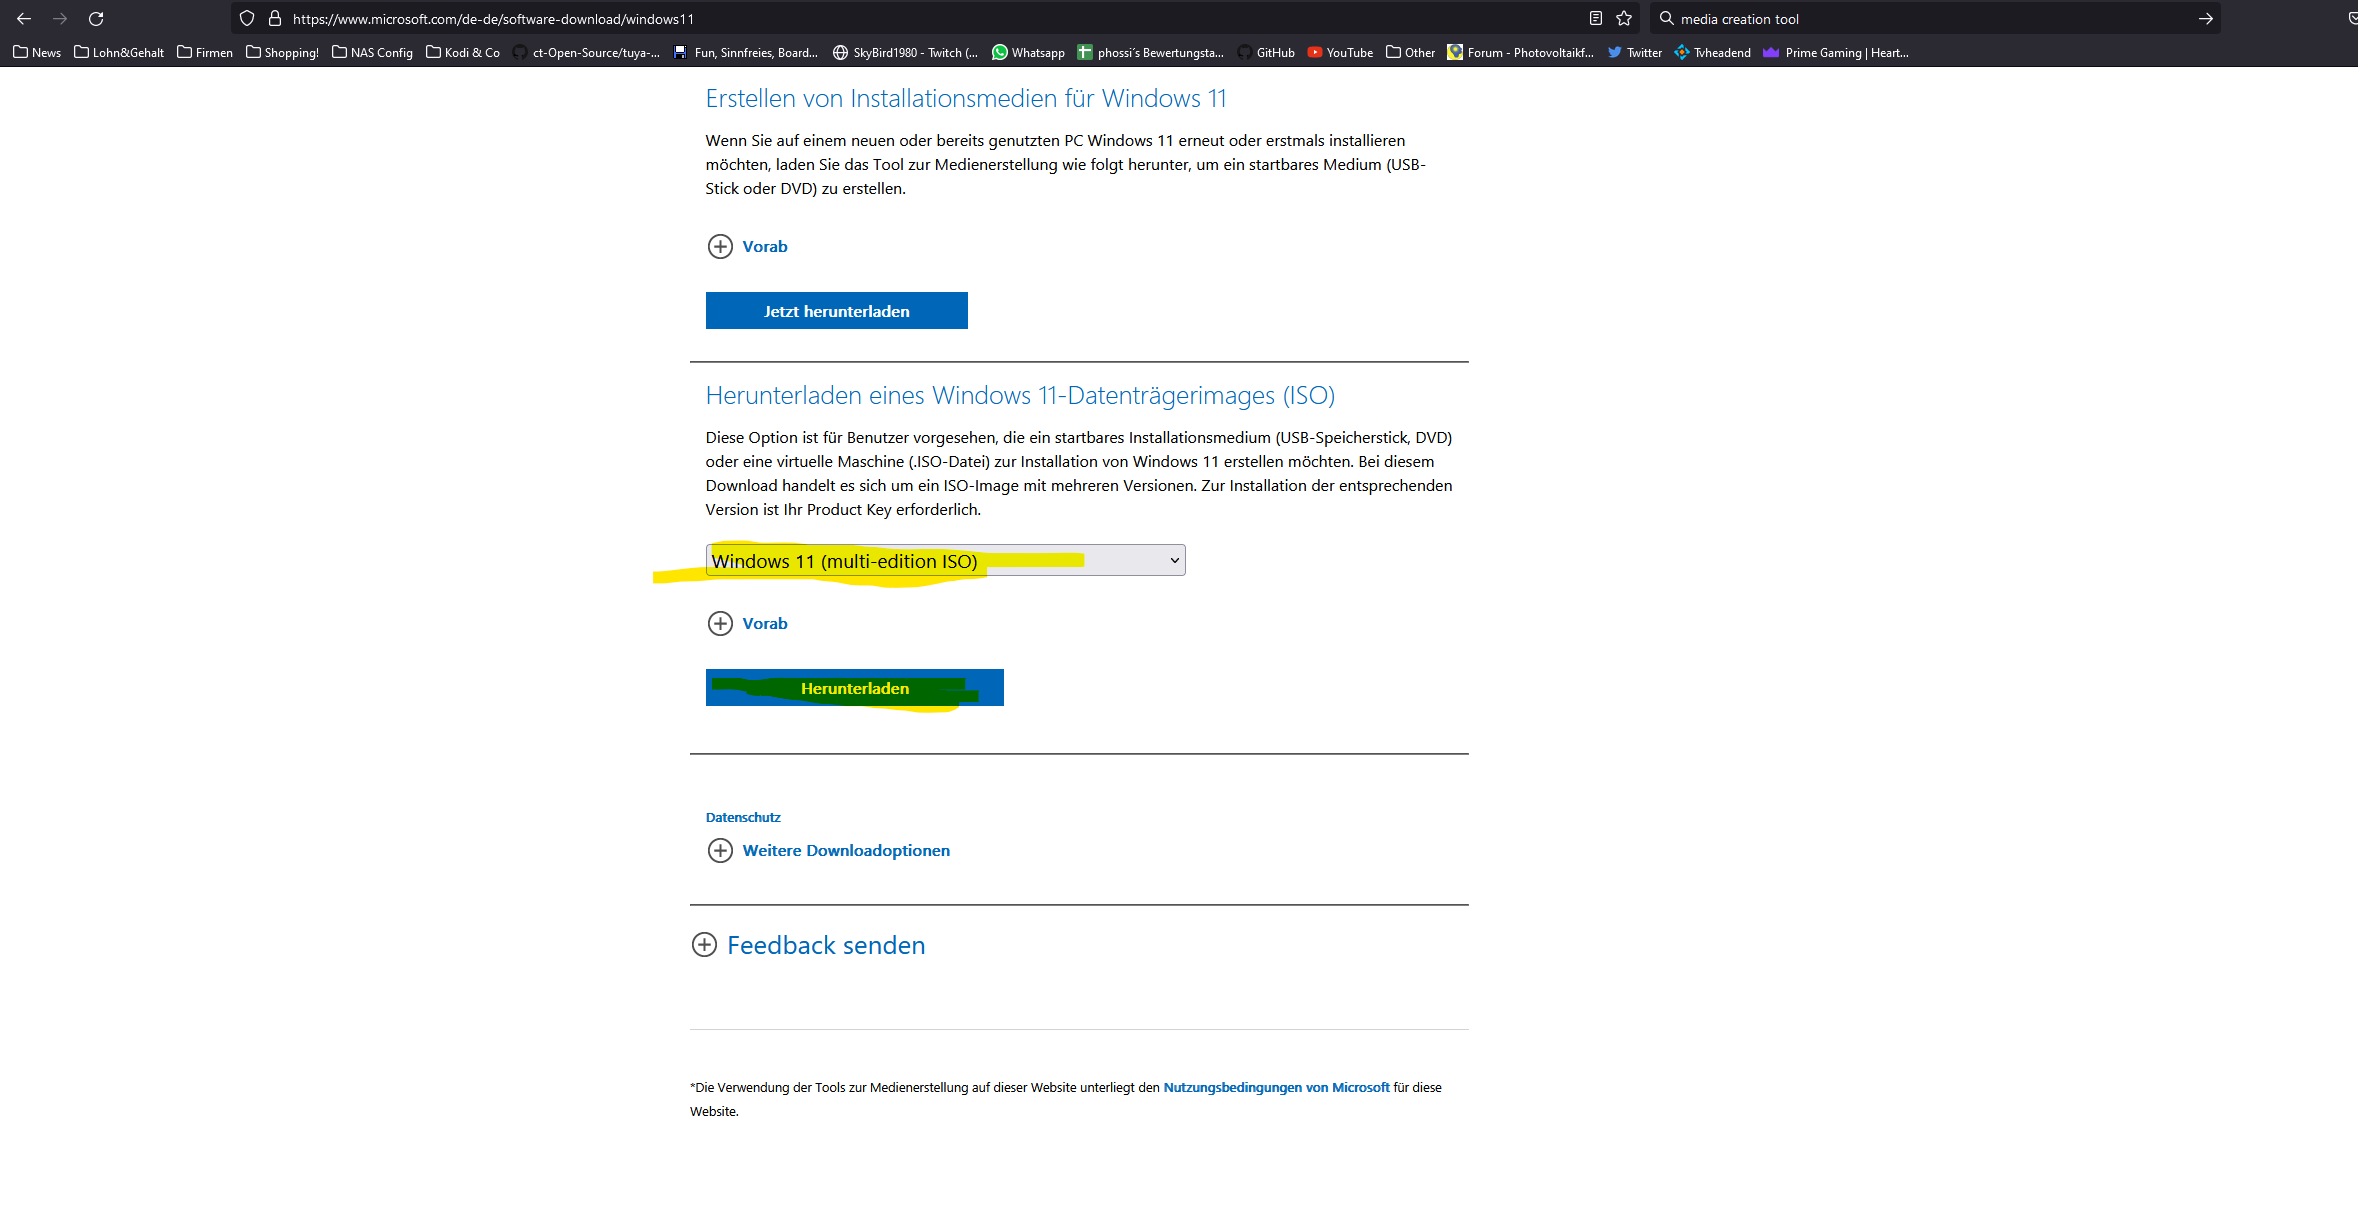The height and width of the screenshot is (1211, 2358).
Task: Open the Fun, Sinnfreies, Board bookmark
Action: pyautogui.click(x=746, y=52)
